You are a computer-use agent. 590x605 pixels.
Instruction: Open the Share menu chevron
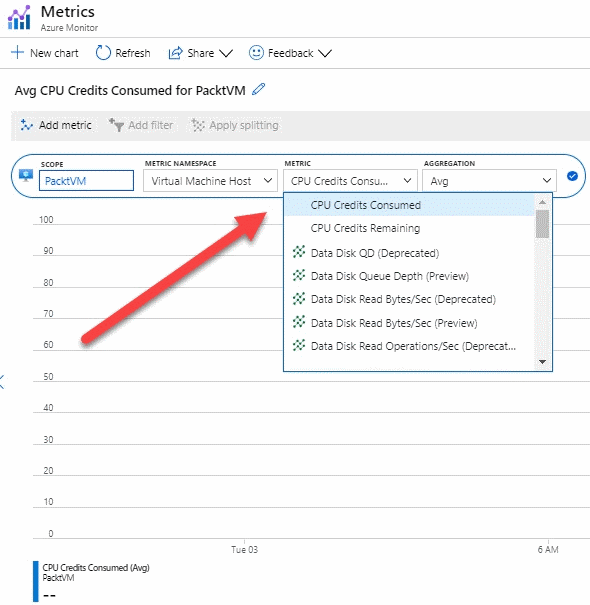coord(226,53)
